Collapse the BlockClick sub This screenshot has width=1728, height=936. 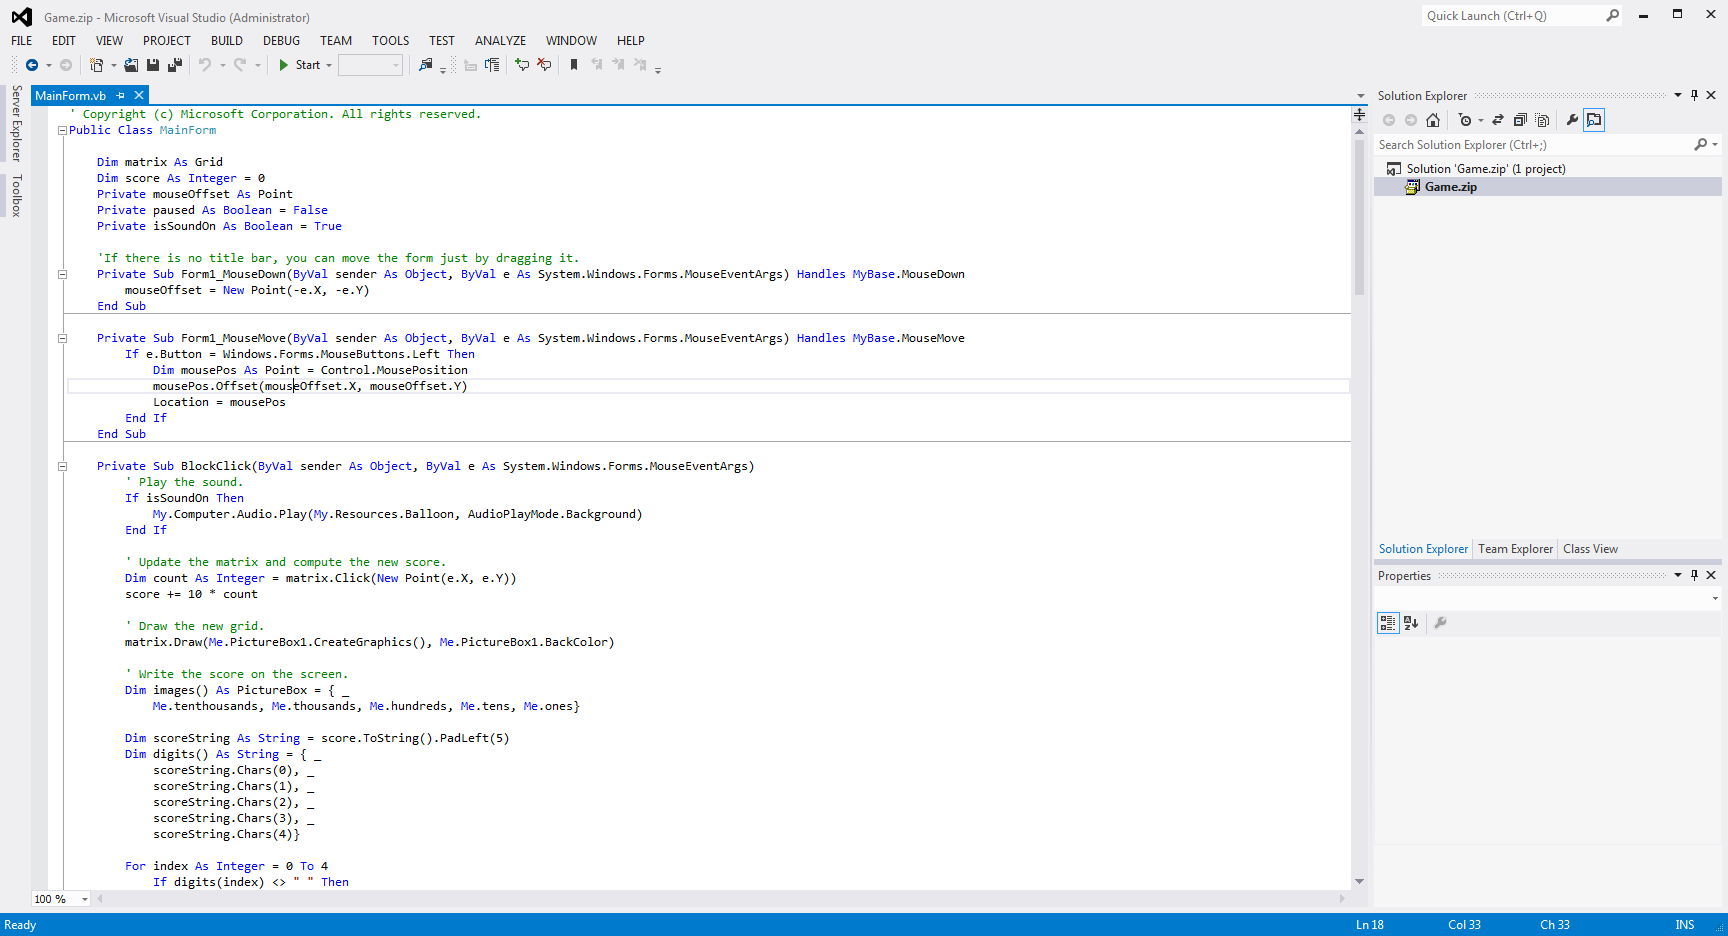pos(62,466)
